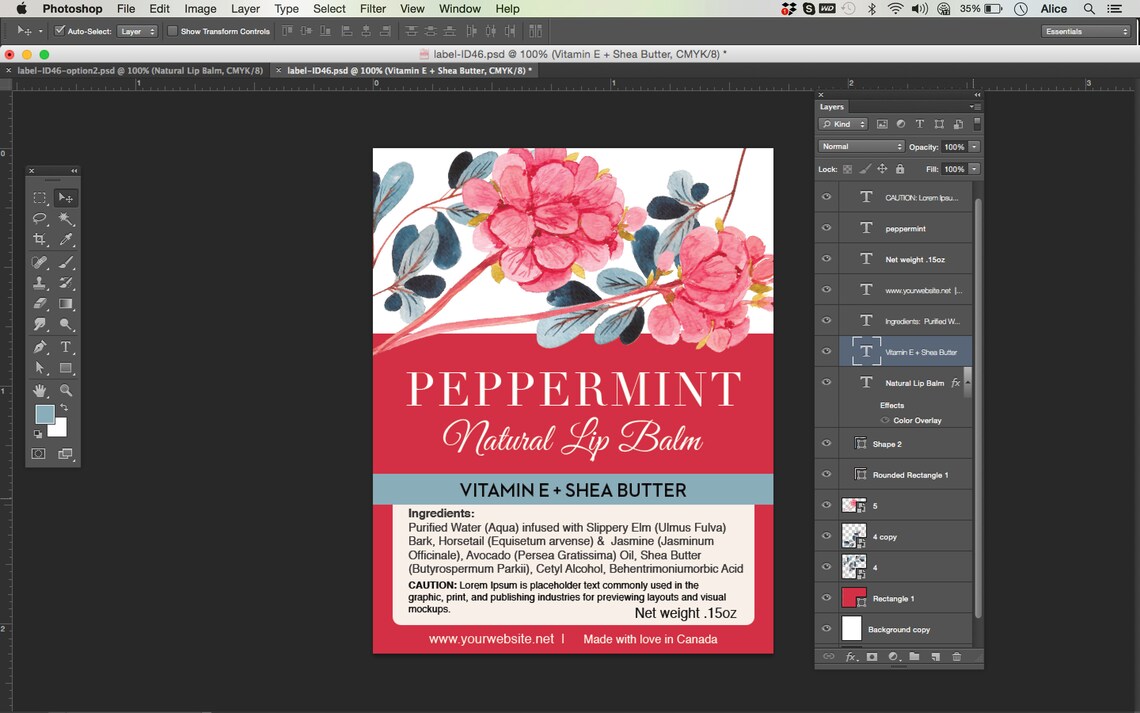This screenshot has width=1140, height=713.
Task: Open the Opacity dropdown in the Layers panel
Action: 975,146
